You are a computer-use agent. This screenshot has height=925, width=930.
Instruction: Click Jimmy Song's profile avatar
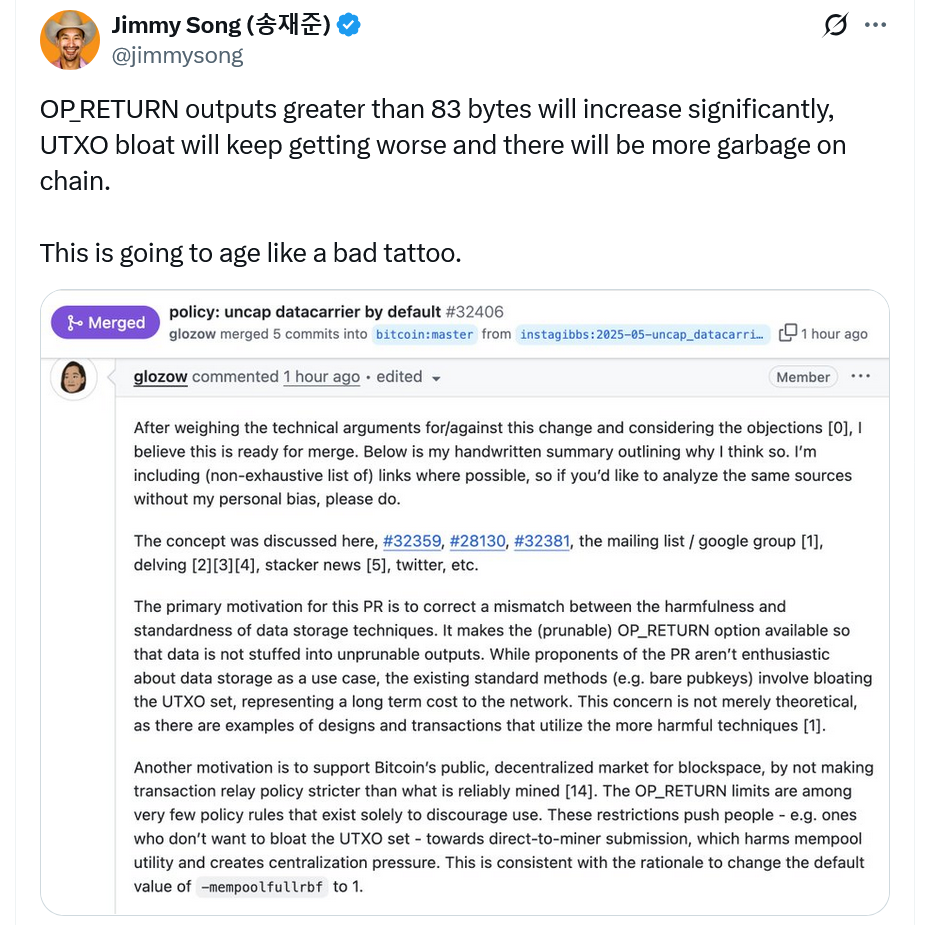coord(69,40)
